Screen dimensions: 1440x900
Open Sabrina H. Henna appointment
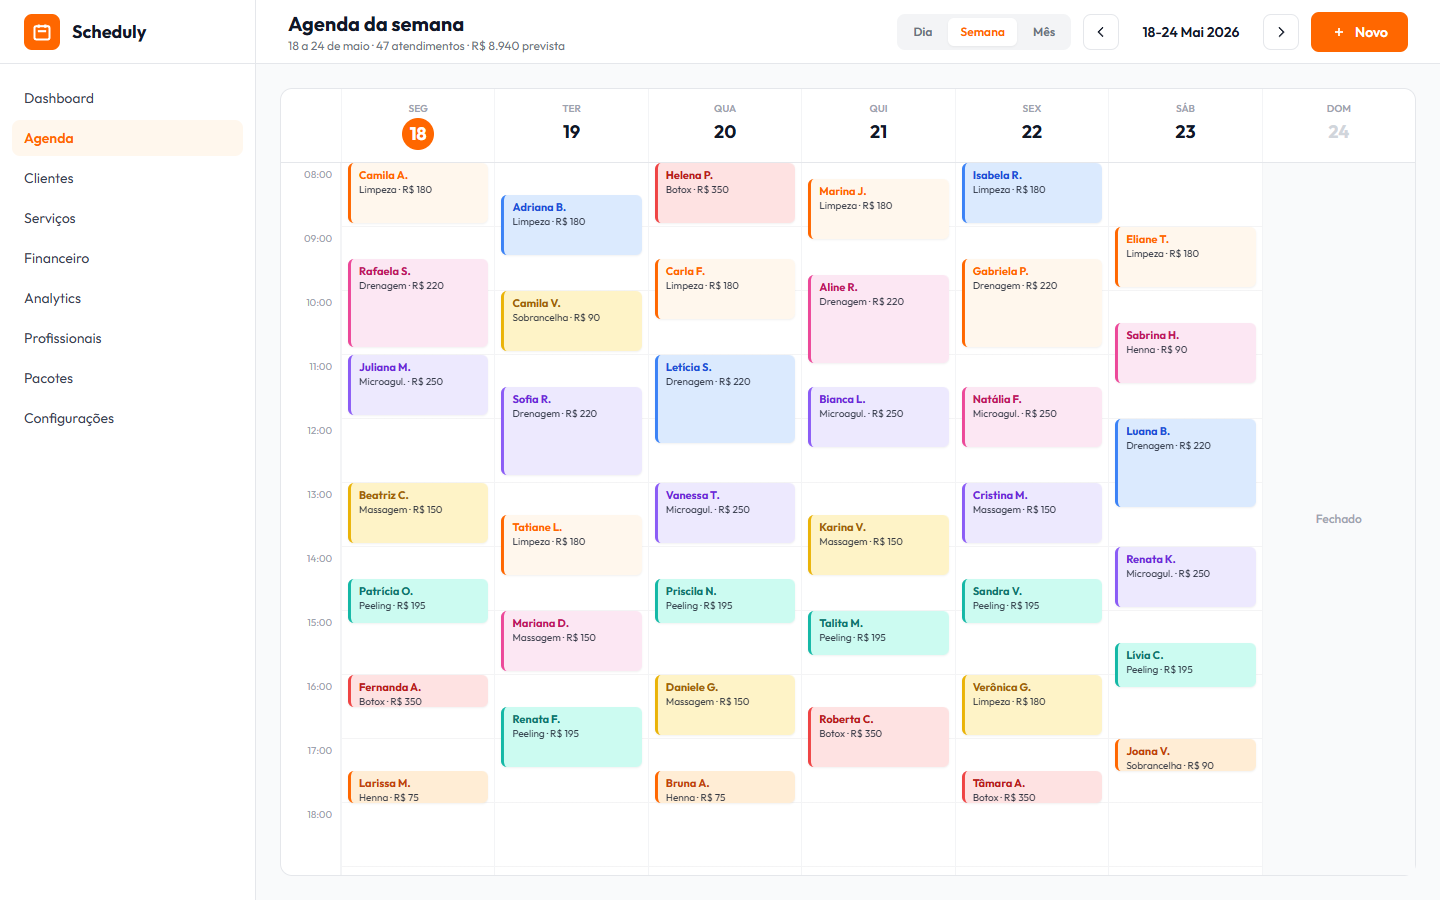pyautogui.click(x=1185, y=353)
